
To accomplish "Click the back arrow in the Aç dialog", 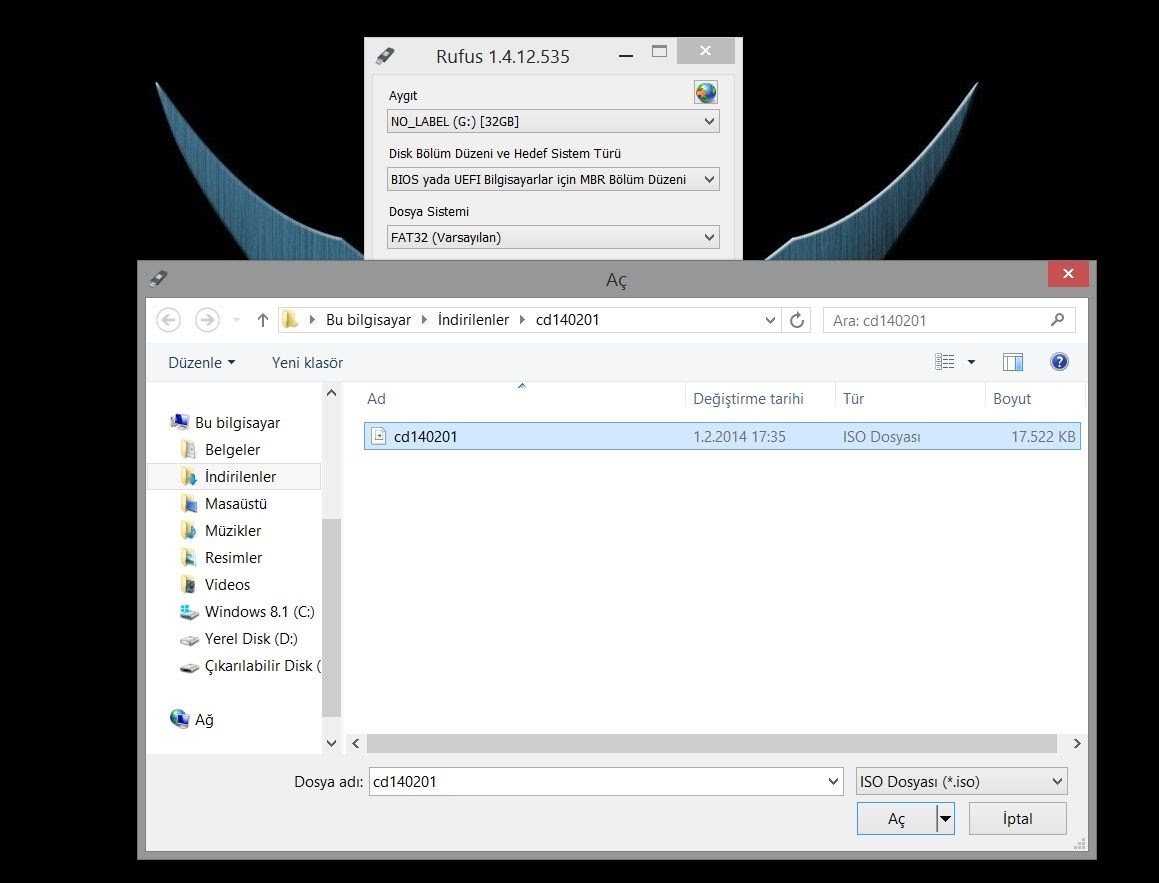I will [169, 320].
